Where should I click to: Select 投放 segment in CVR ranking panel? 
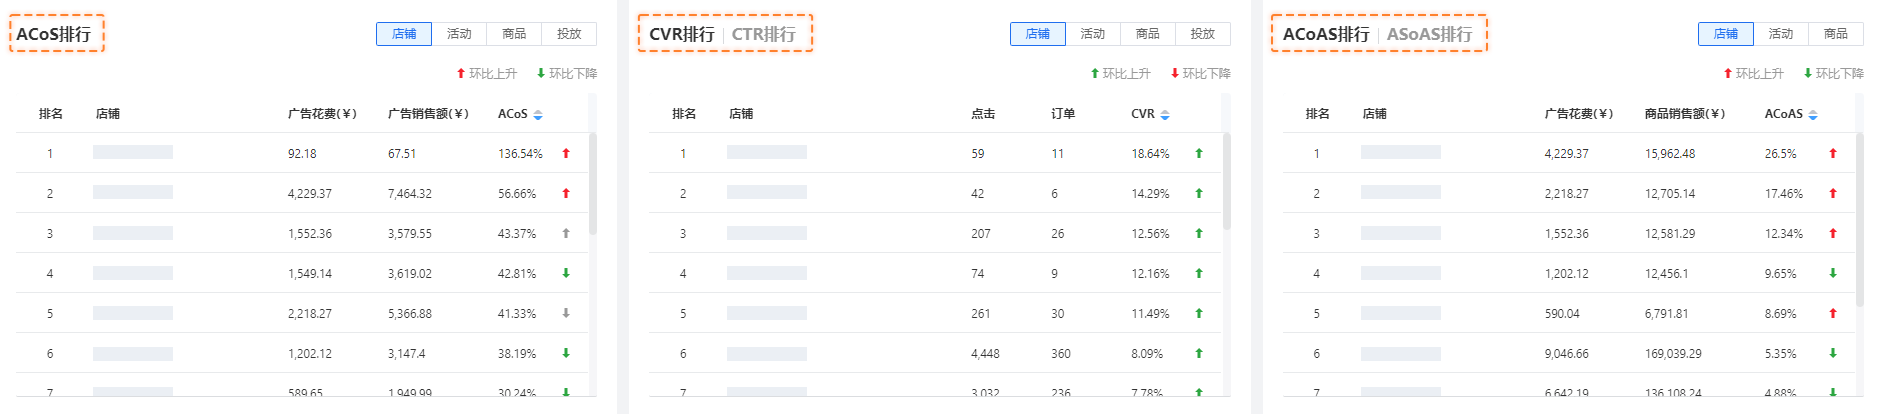pos(1203,34)
